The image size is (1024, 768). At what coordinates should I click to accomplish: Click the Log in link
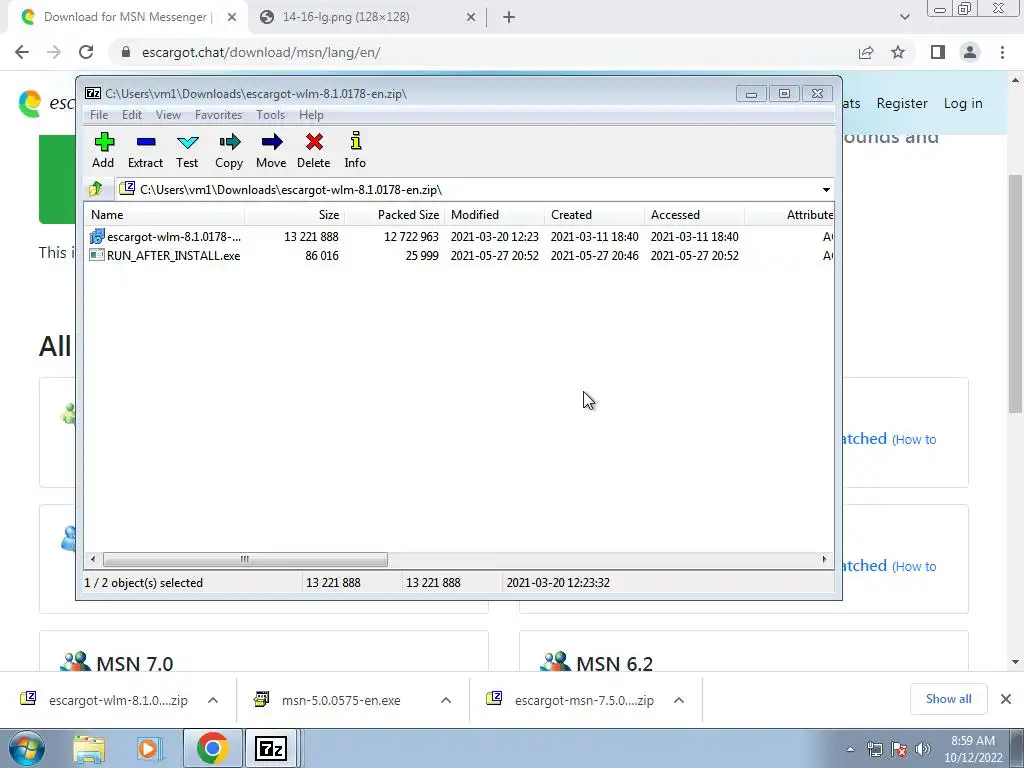(963, 103)
